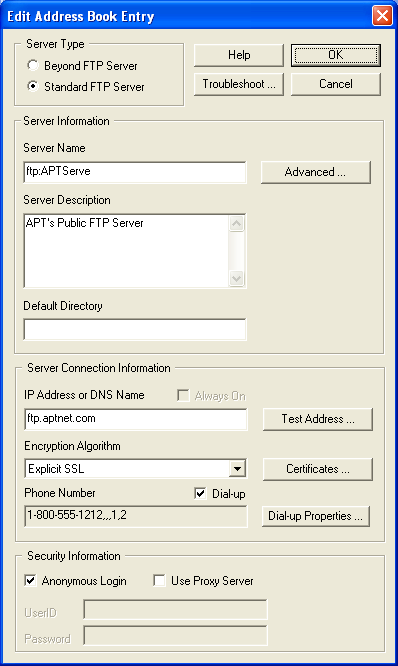Open the Certificates dialog
398x666 pixels.
coord(318,469)
